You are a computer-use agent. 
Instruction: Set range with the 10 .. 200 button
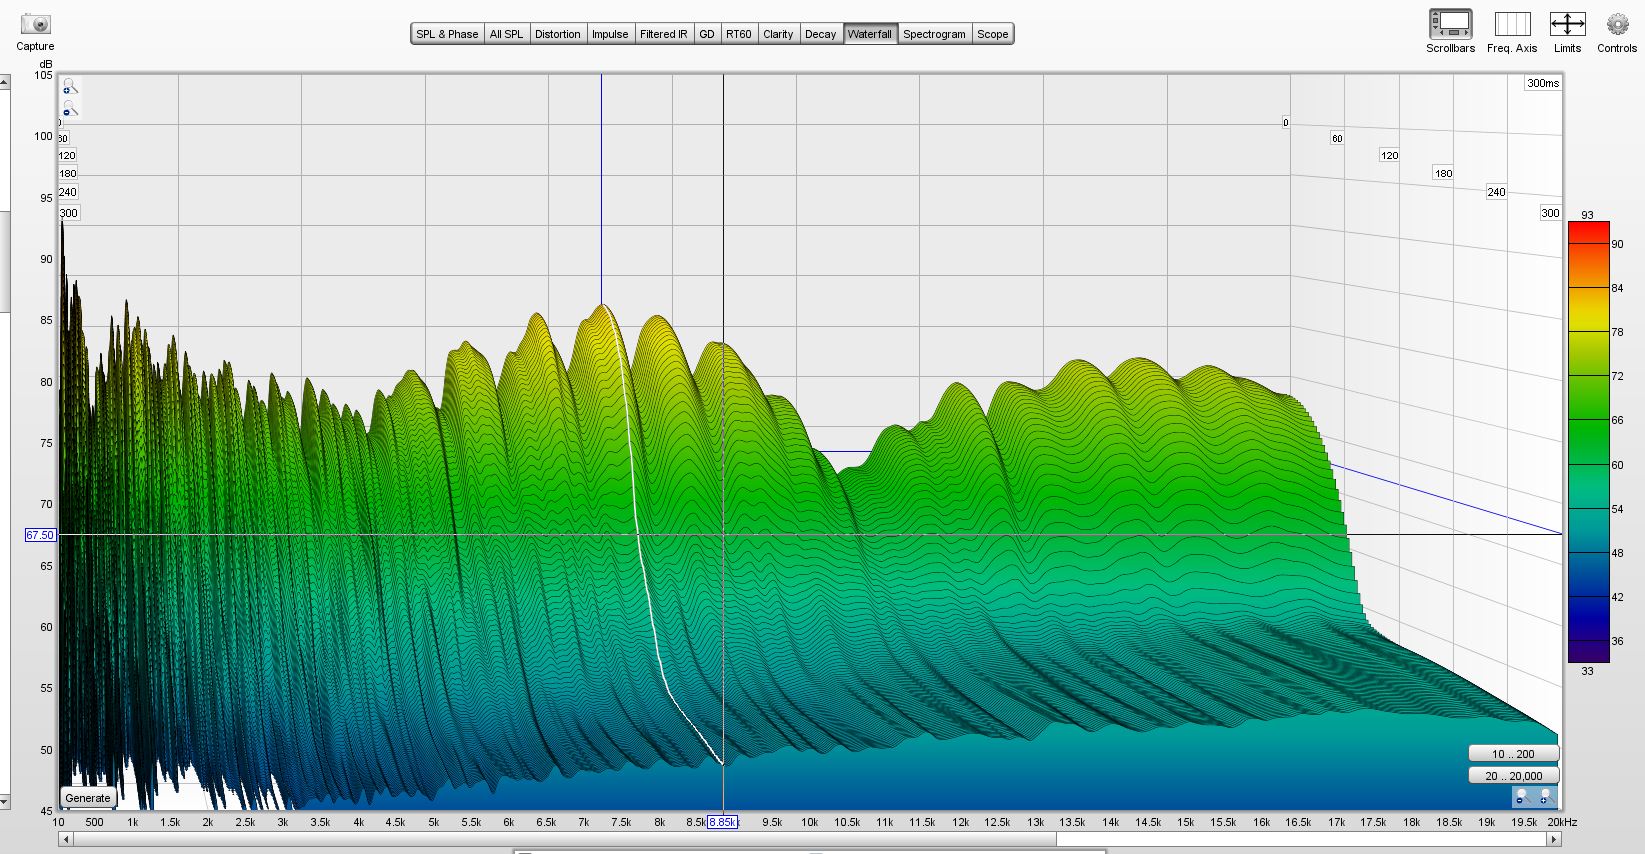tap(1513, 754)
